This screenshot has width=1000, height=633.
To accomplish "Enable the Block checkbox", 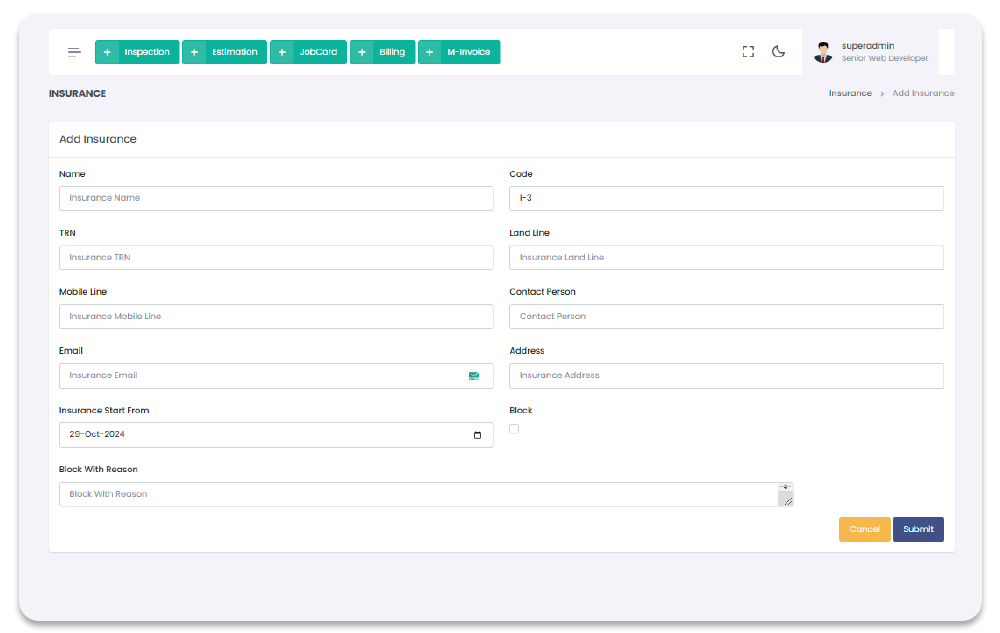I will coord(514,429).
